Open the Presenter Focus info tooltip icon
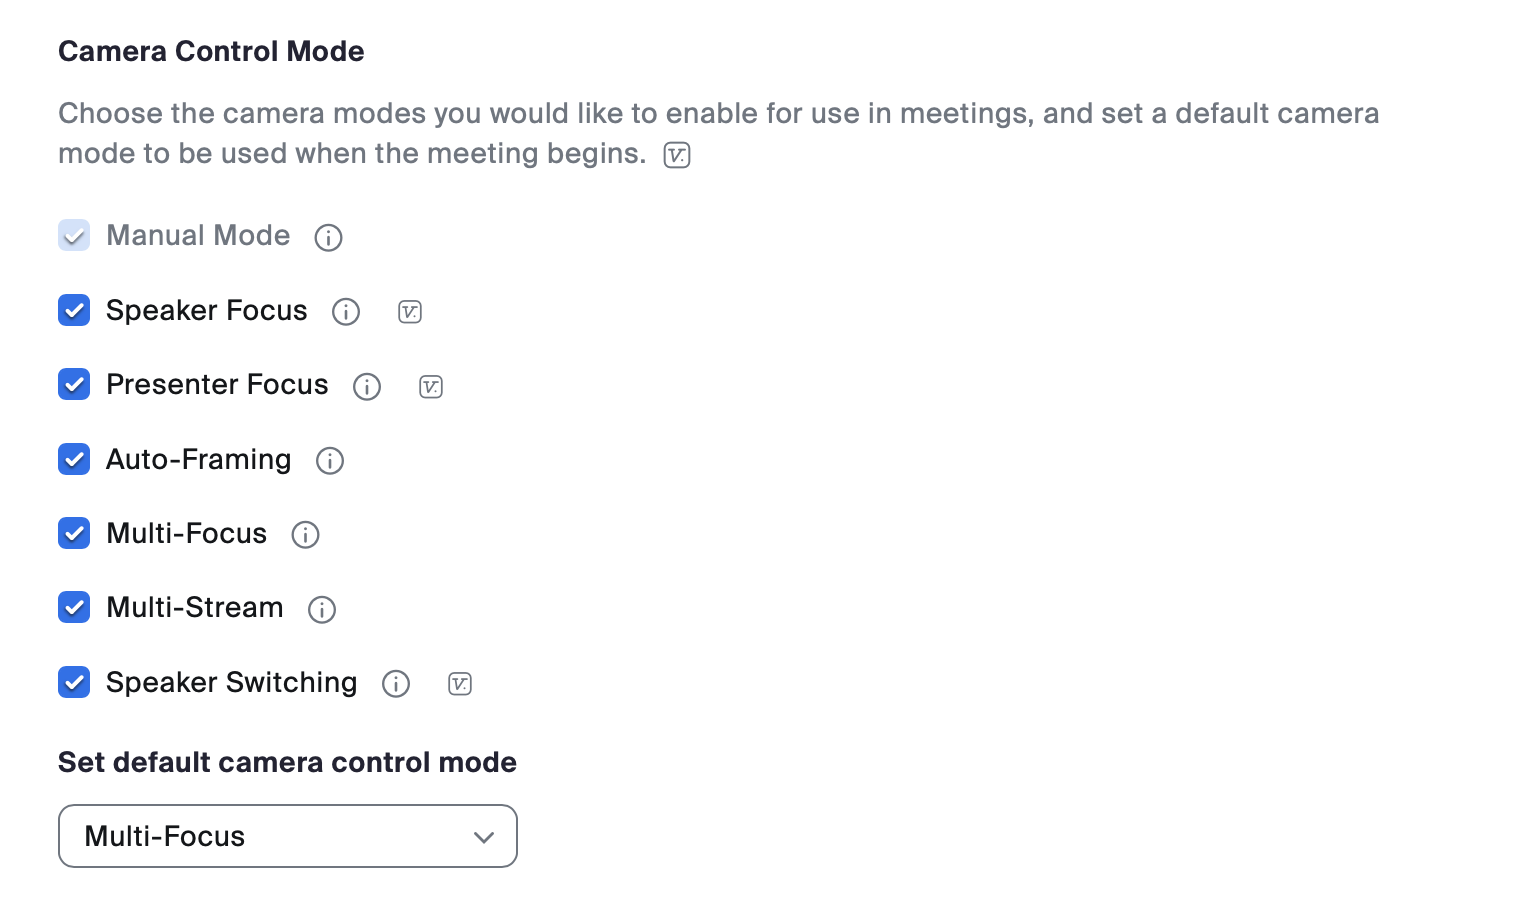Screen dimensions: 1516x922 [x=367, y=386]
